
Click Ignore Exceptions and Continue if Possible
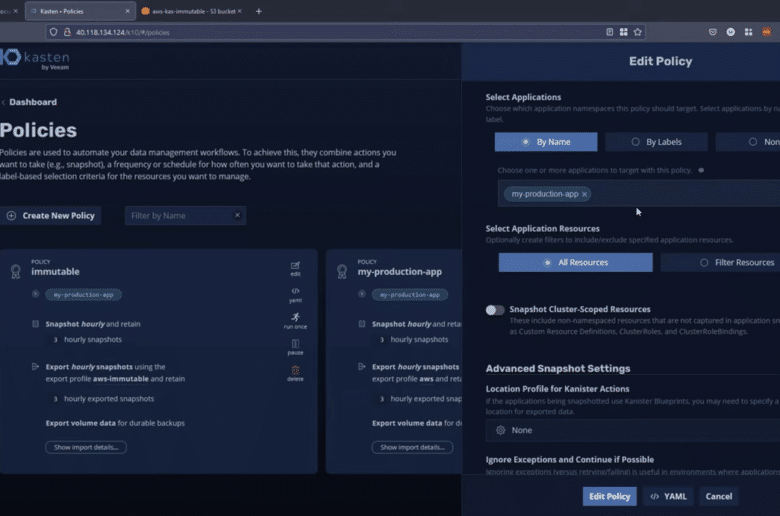click(570, 460)
